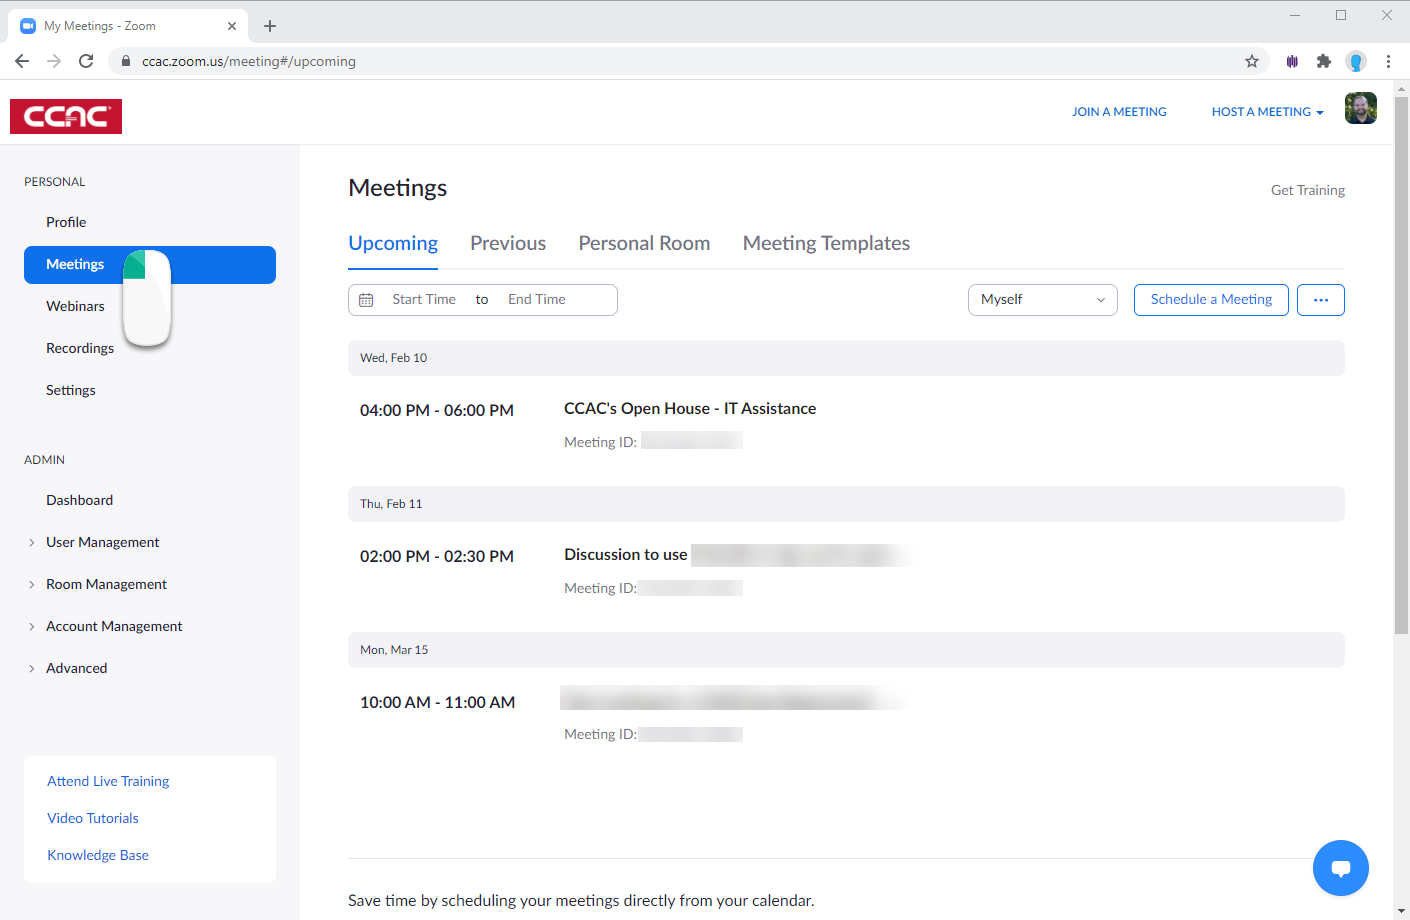This screenshot has width=1410, height=920.
Task: Open the admin Dashboard
Action: click(79, 500)
